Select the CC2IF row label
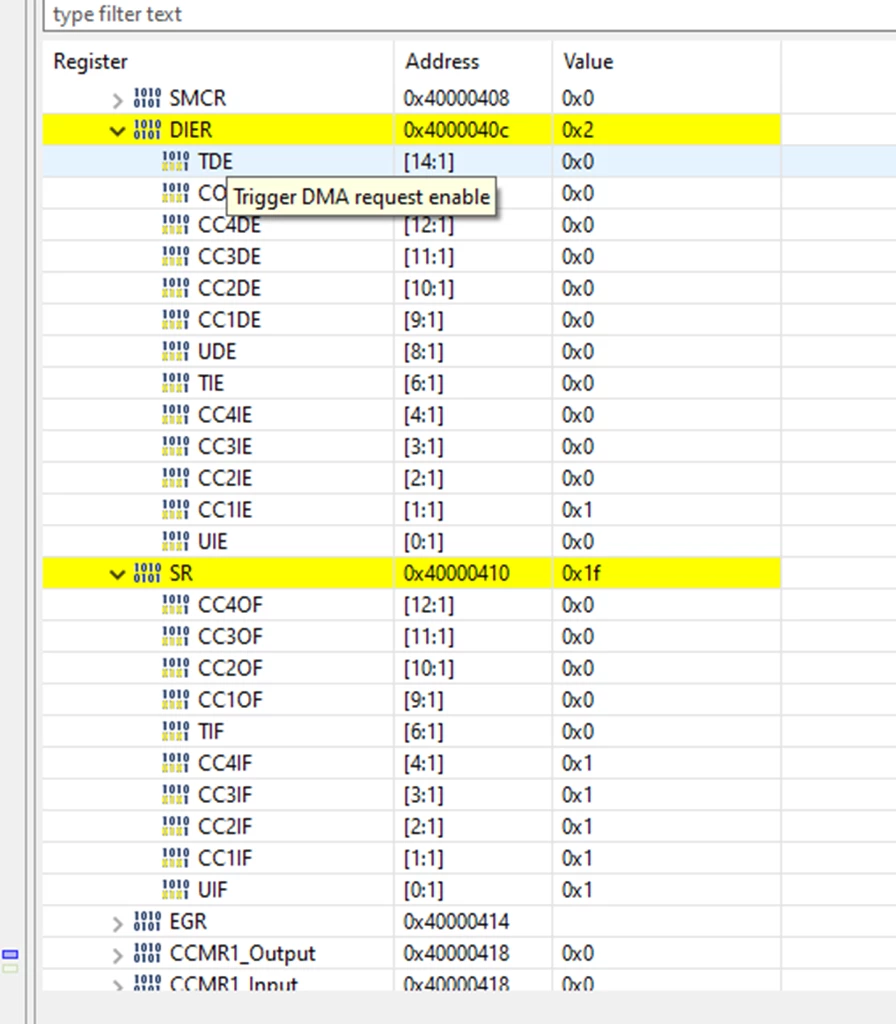The image size is (896, 1024). (225, 826)
